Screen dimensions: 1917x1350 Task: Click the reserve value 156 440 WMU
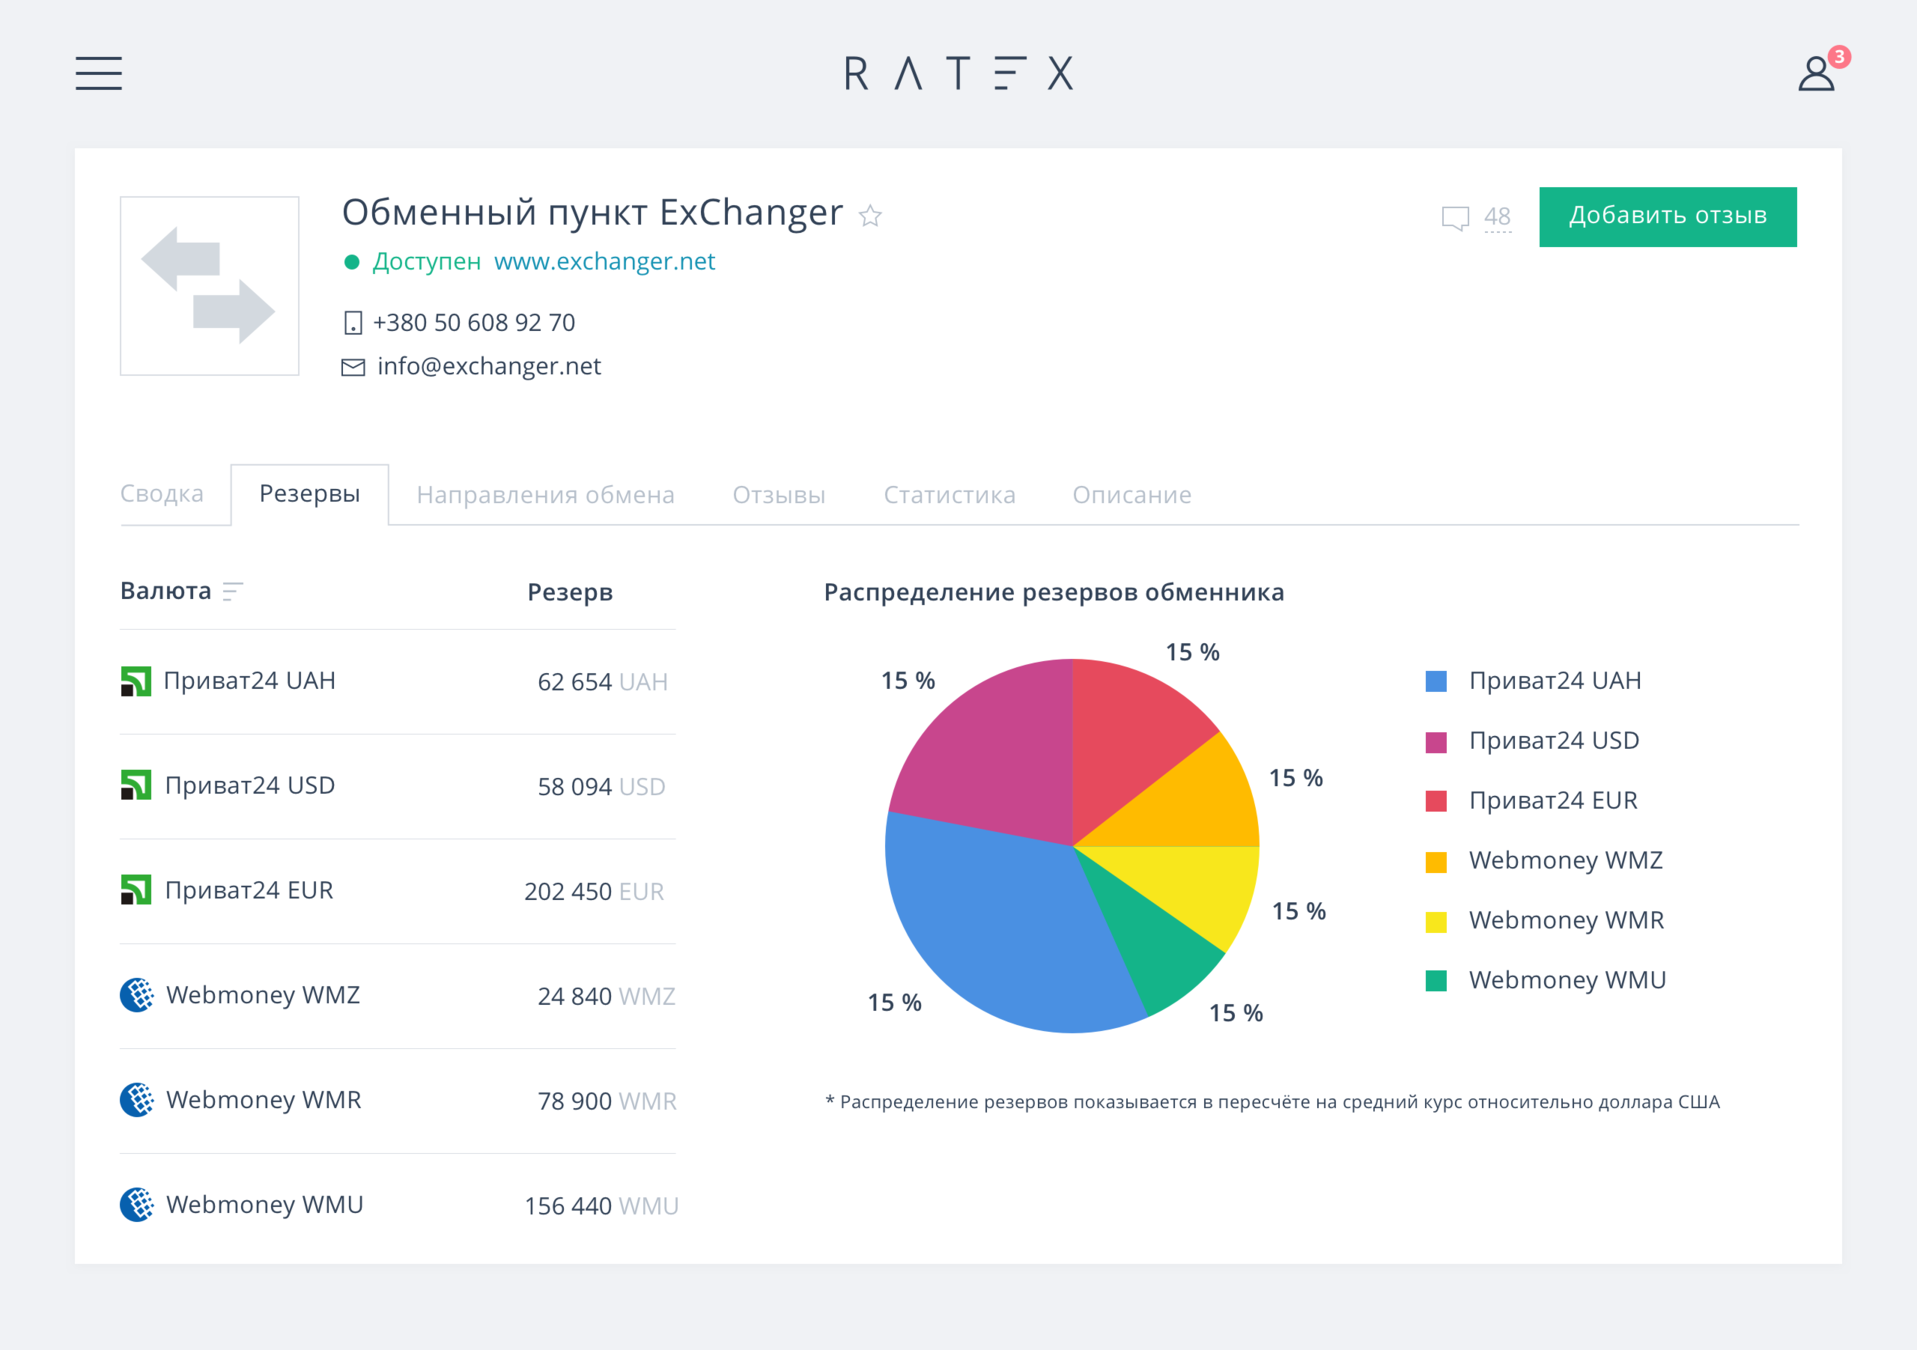[x=602, y=1207]
